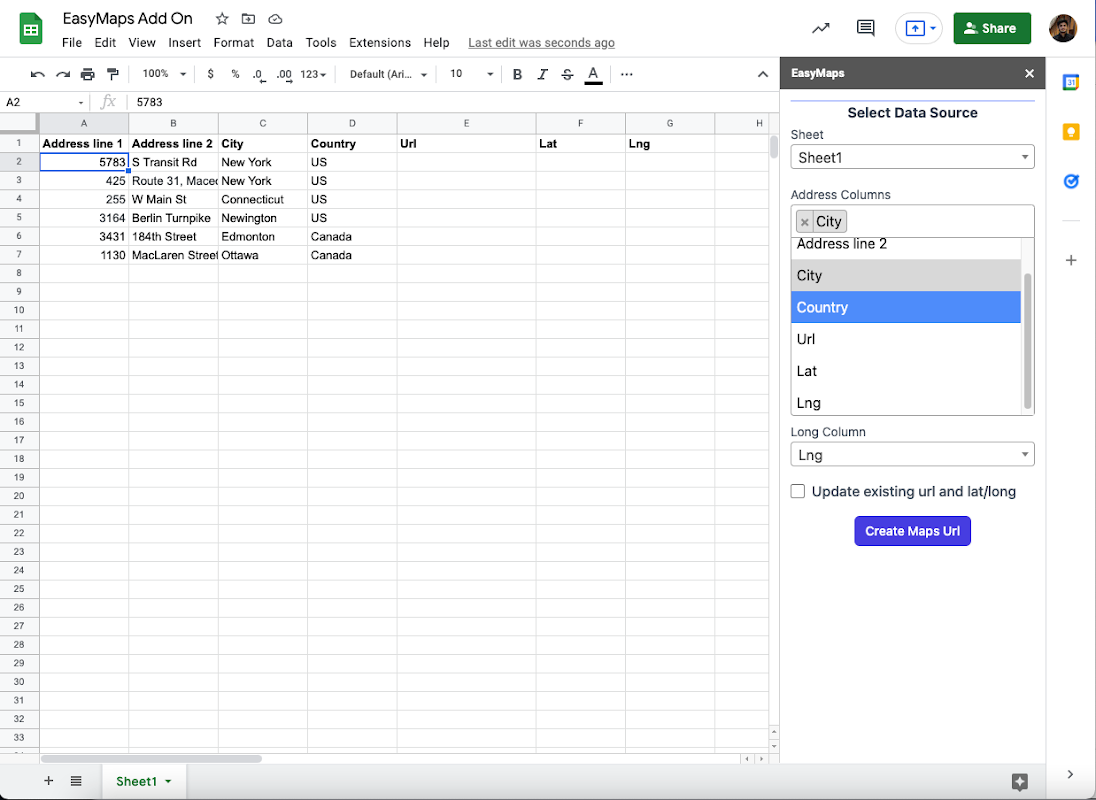This screenshot has width=1096, height=800.
Task: Open the all sheets list icon
Action: click(x=76, y=781)
